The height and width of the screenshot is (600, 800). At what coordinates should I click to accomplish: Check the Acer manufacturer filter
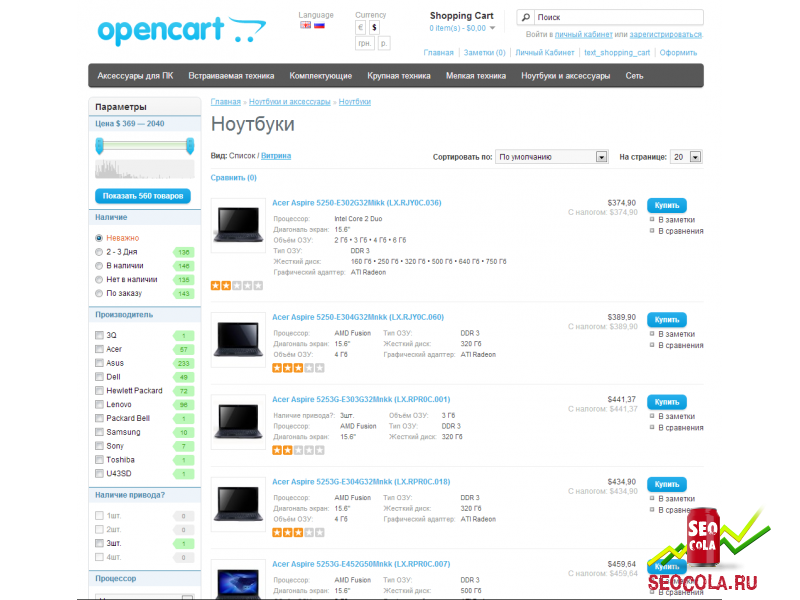(x=99, y=349)
